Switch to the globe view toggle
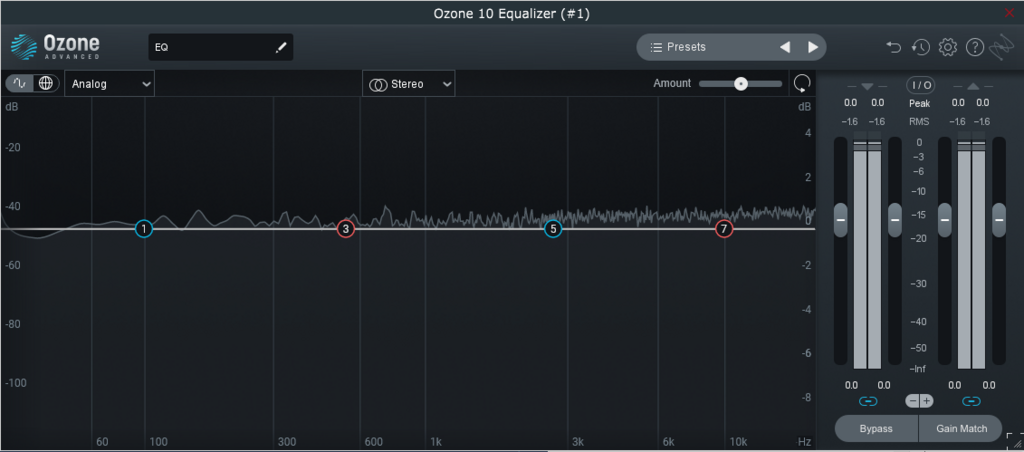1024x452 pixels. pos(45,84)
